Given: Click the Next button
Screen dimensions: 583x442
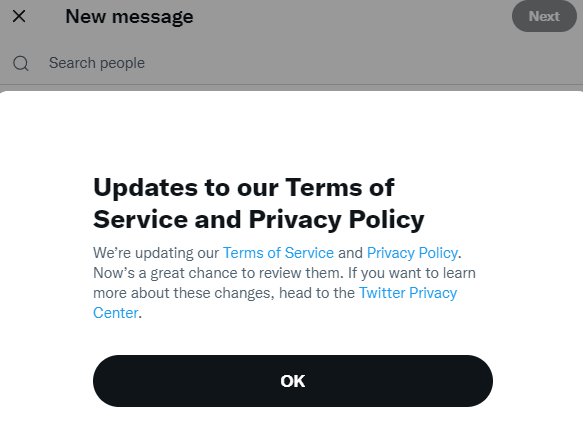Looking at the screenshot, I should 544,16.
